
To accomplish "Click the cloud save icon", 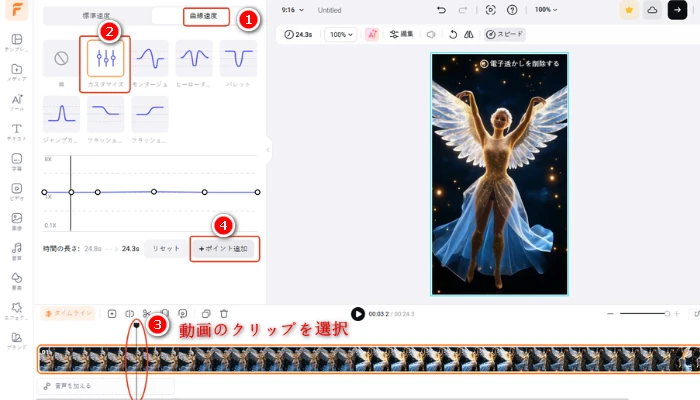I will (652, 10).
